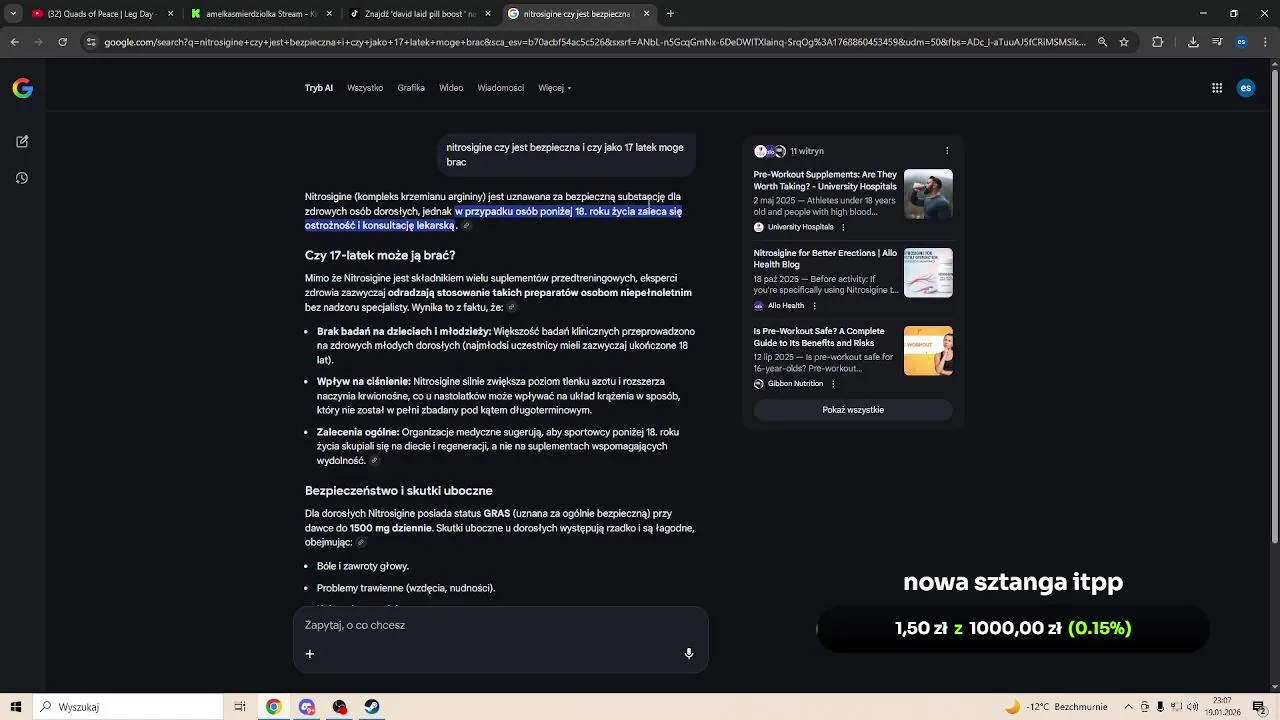
Task: Click the 'Czy 17-latek może ją brać?' heading
Action: 380,256
